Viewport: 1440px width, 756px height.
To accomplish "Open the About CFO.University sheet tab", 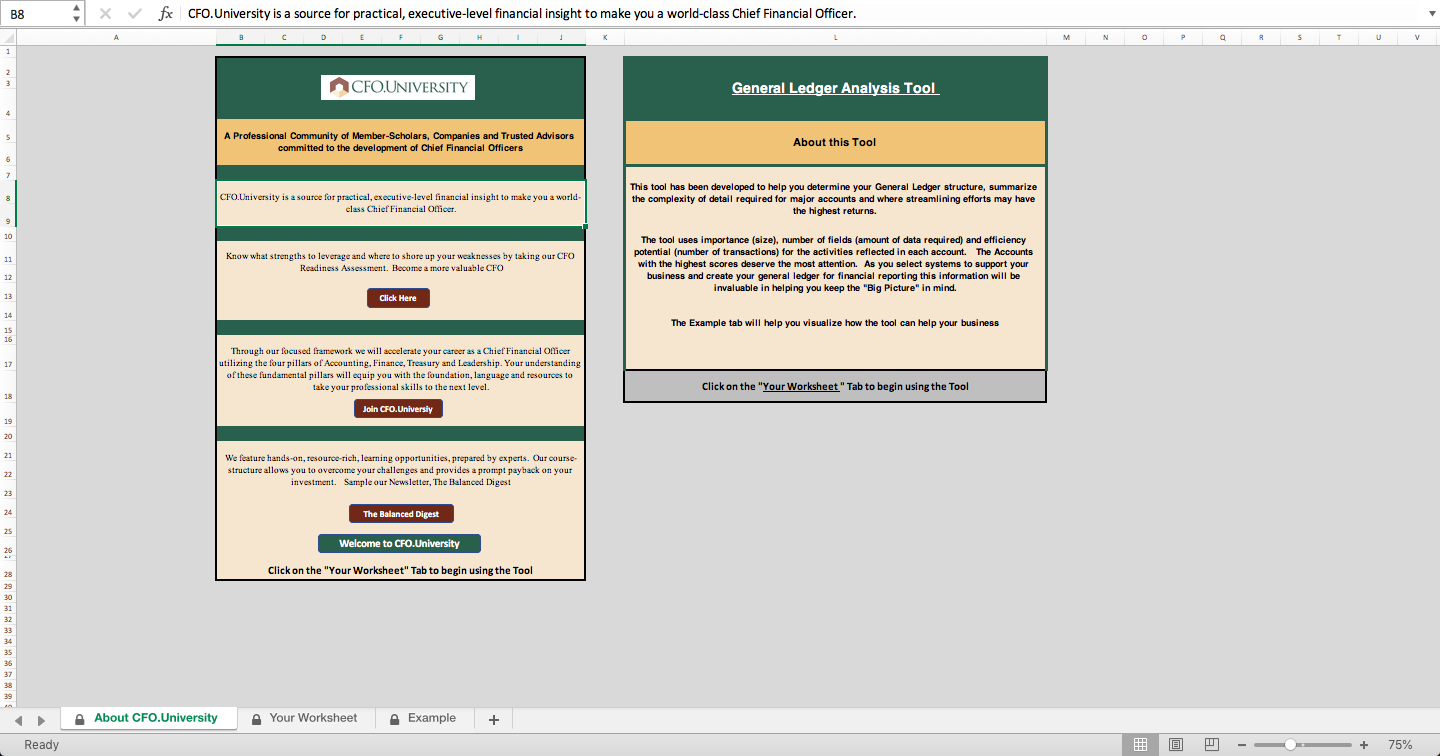I will 149,718.
